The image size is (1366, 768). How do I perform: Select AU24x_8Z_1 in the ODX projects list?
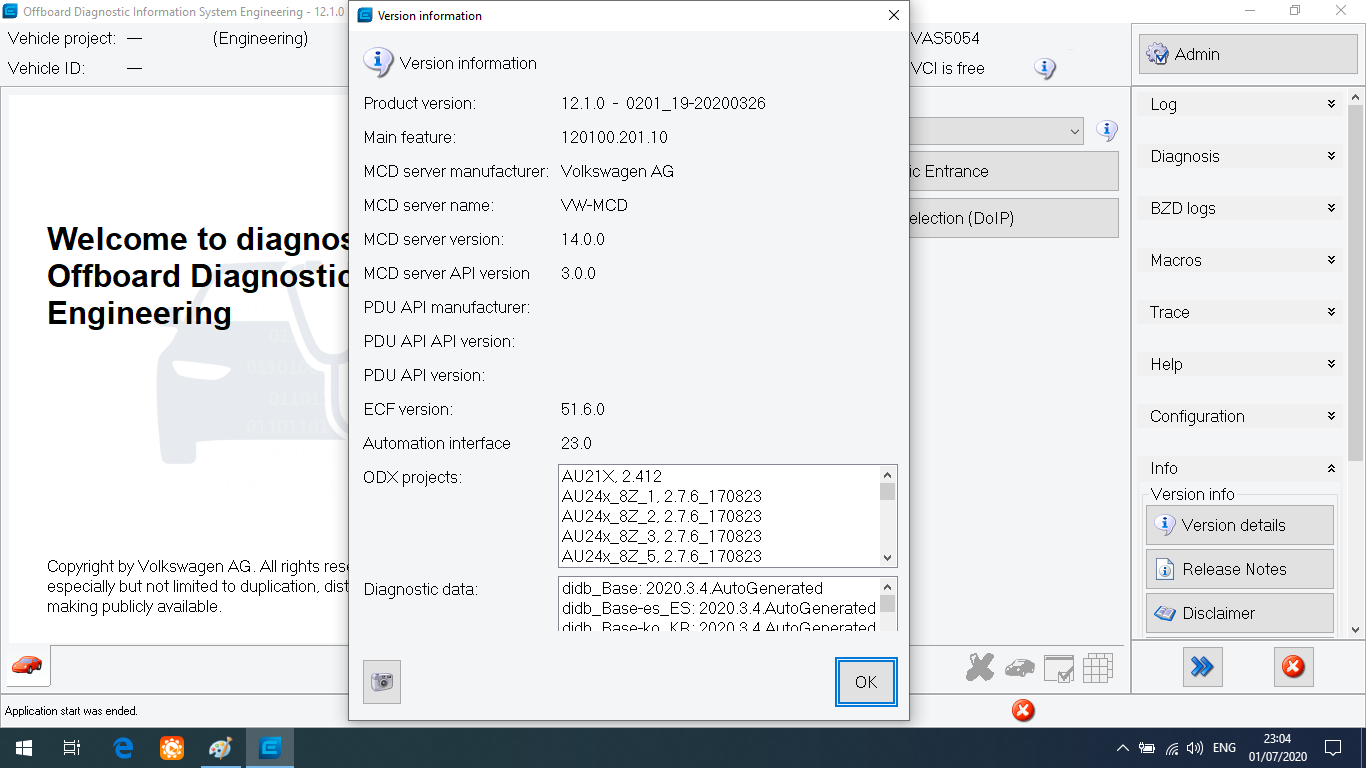(x=662, y=496)
